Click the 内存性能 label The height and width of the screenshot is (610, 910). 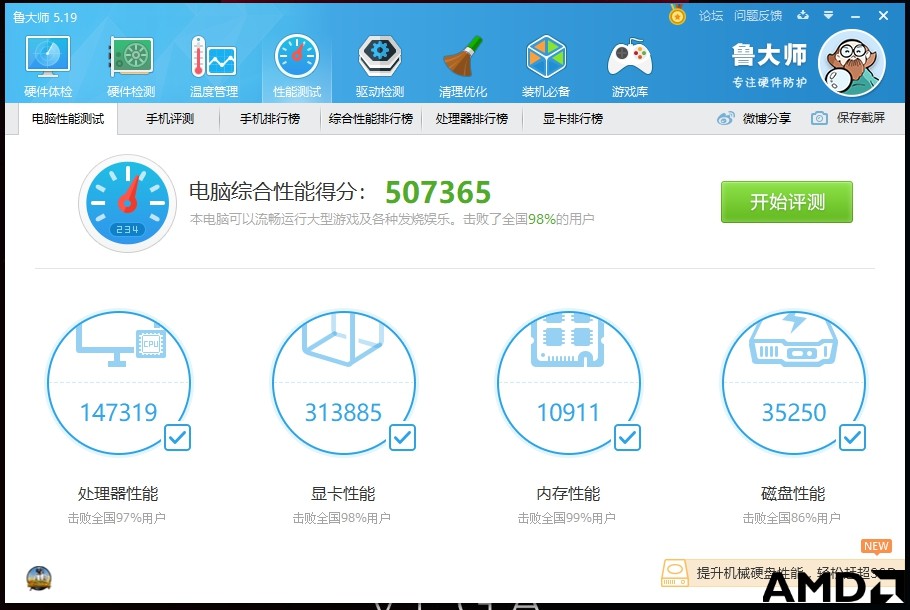(568, 494)
